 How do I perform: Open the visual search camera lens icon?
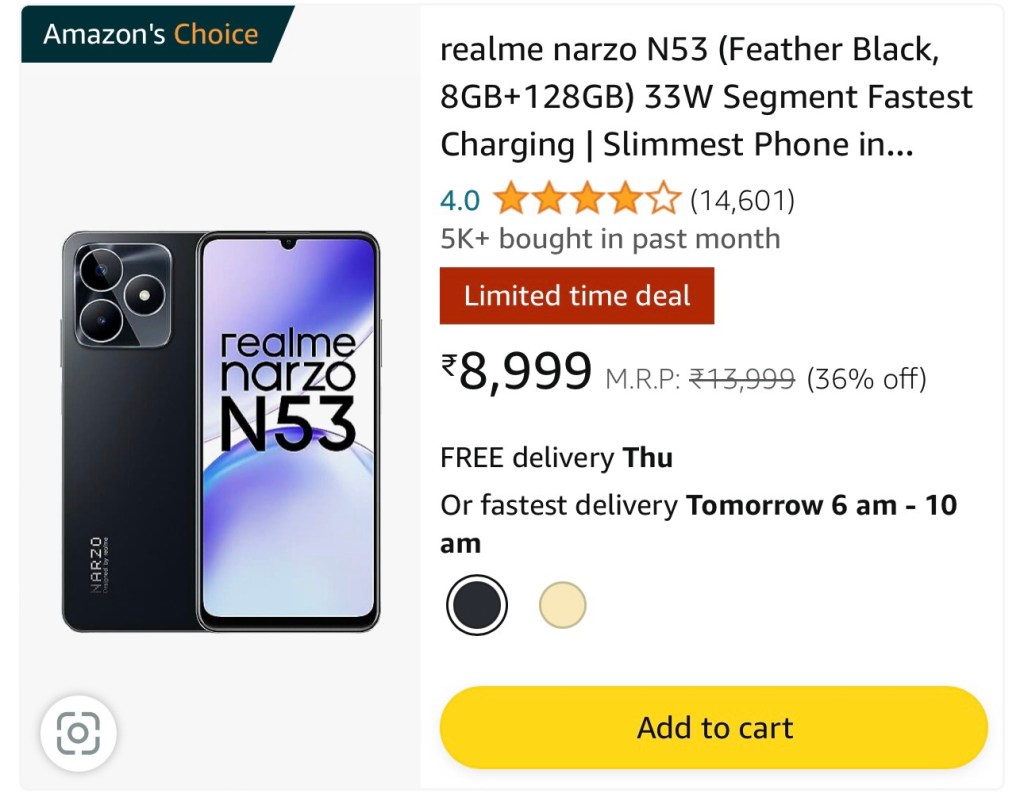[78, 735]
